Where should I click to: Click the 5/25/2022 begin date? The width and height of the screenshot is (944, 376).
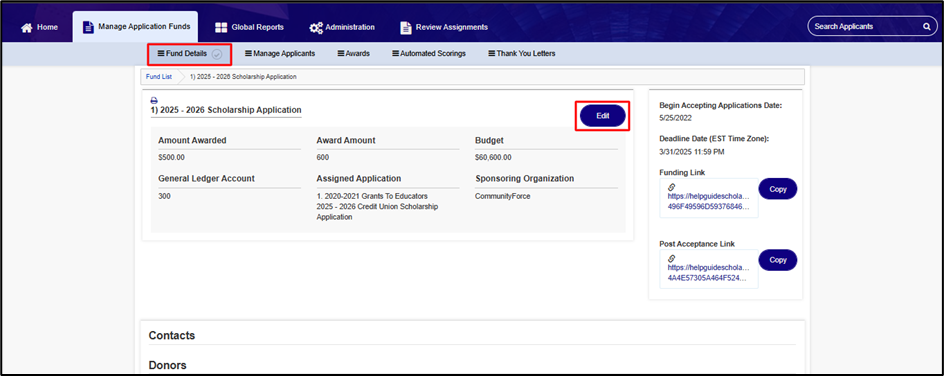point(675,118)
